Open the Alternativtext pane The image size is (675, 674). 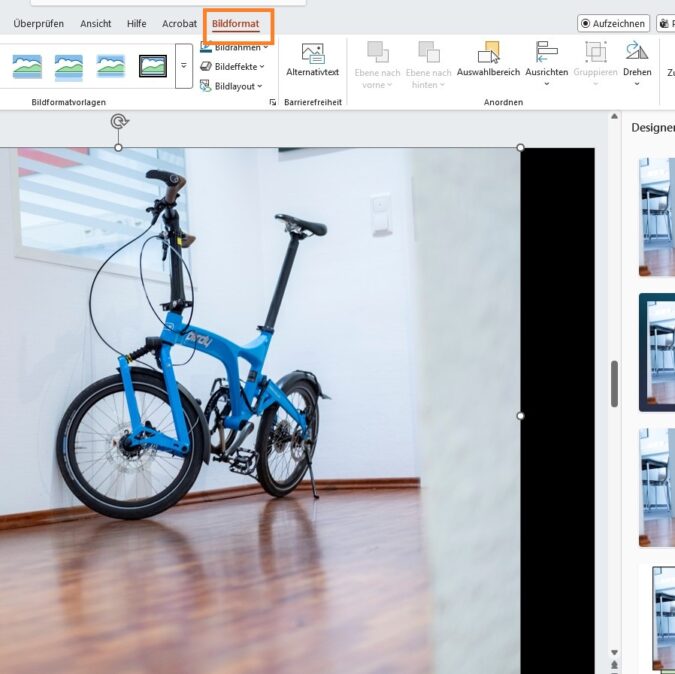[x=312, y=59]
